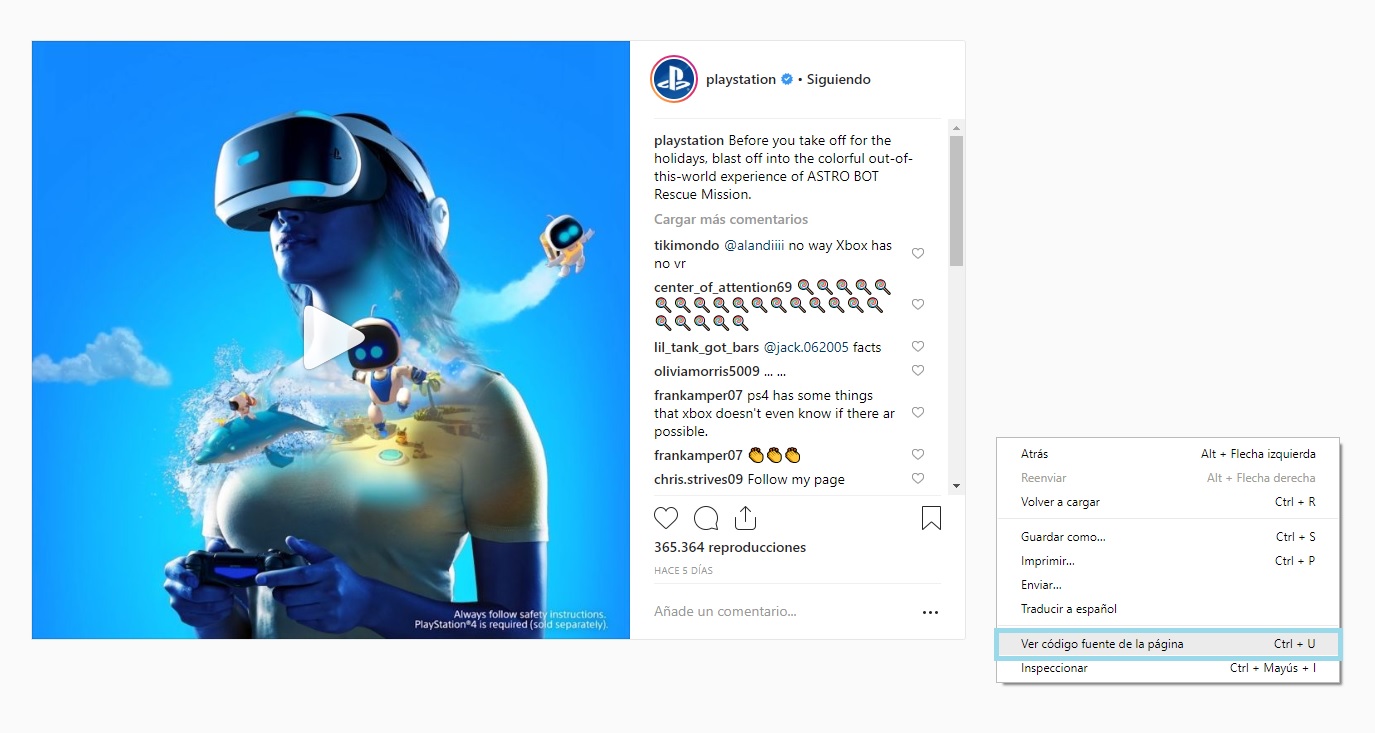The height and width of the screenshot is (733, 1375).
Task: Open the @alandiiii mention link
Action: (x=754, y=246)
